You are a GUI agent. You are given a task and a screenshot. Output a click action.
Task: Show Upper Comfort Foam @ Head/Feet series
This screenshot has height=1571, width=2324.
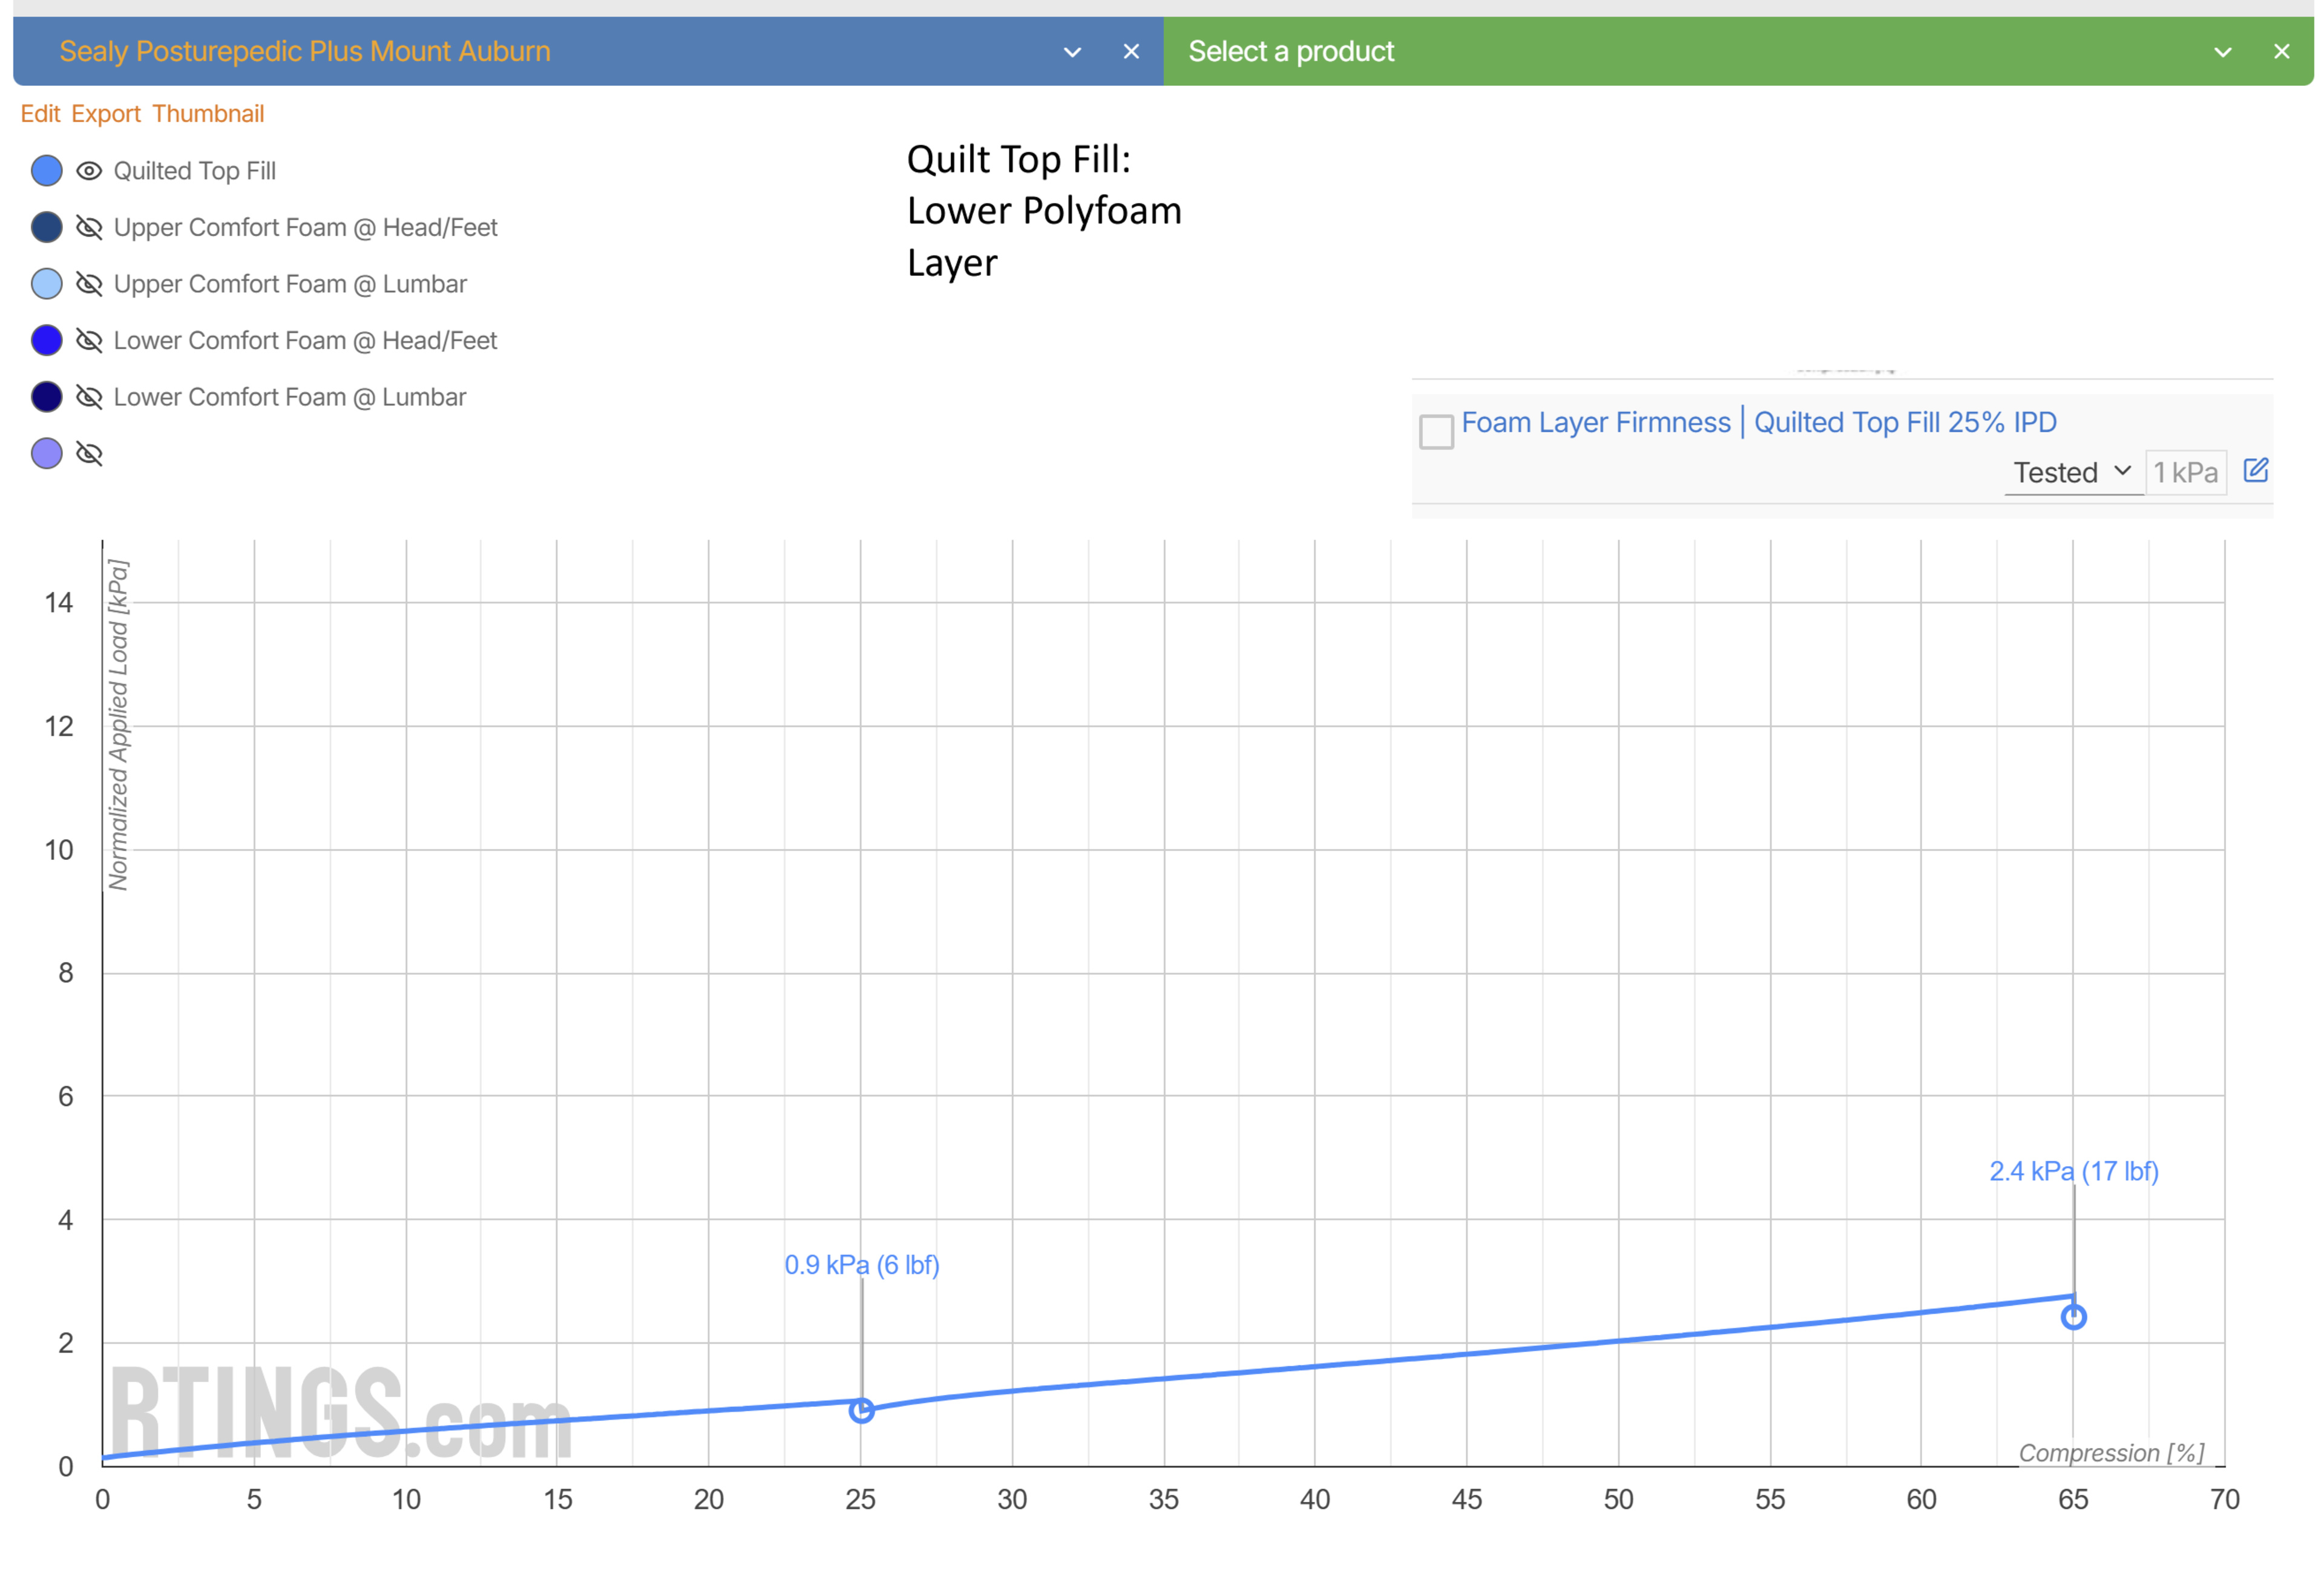tap(89, 228)
